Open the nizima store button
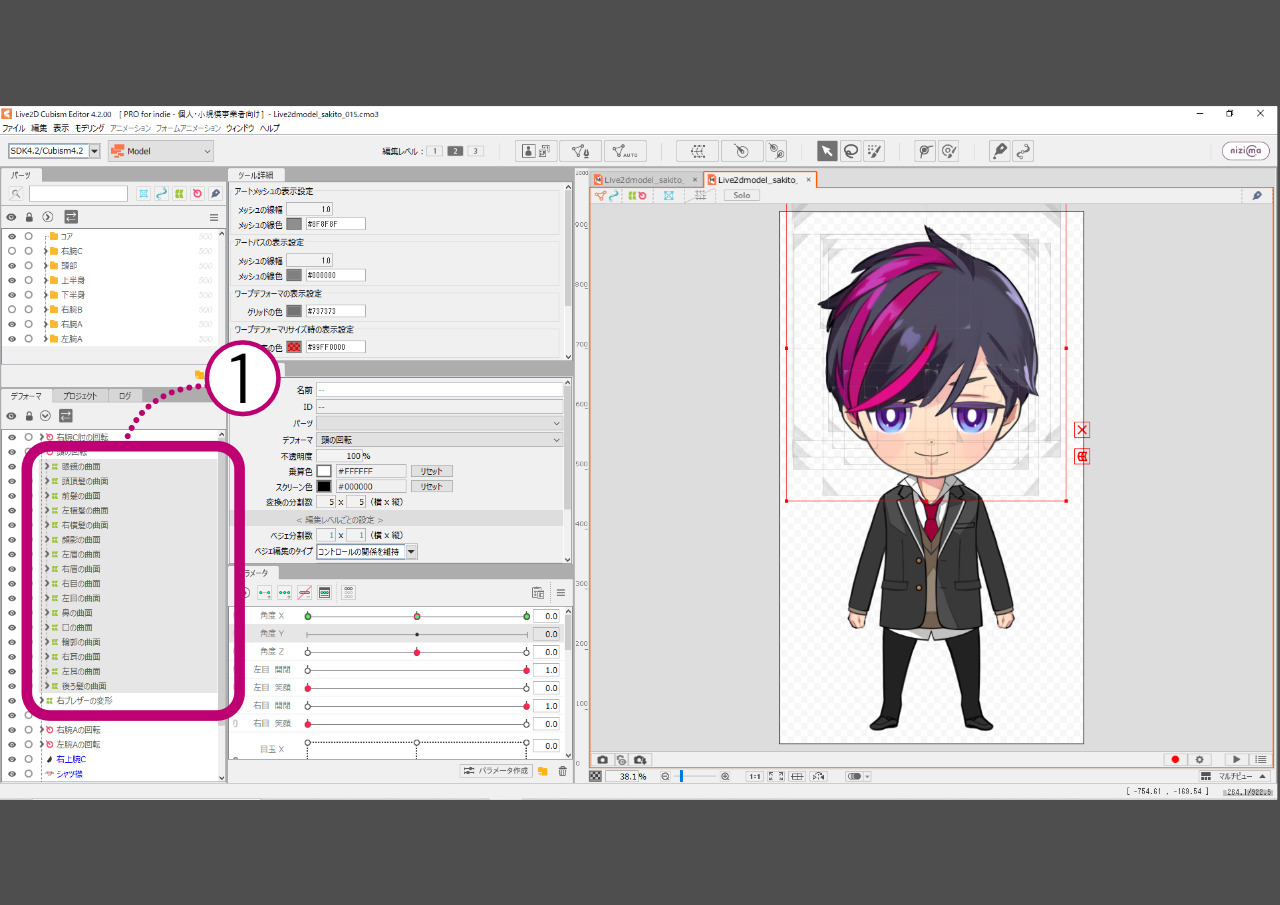 pos(1246,151)
